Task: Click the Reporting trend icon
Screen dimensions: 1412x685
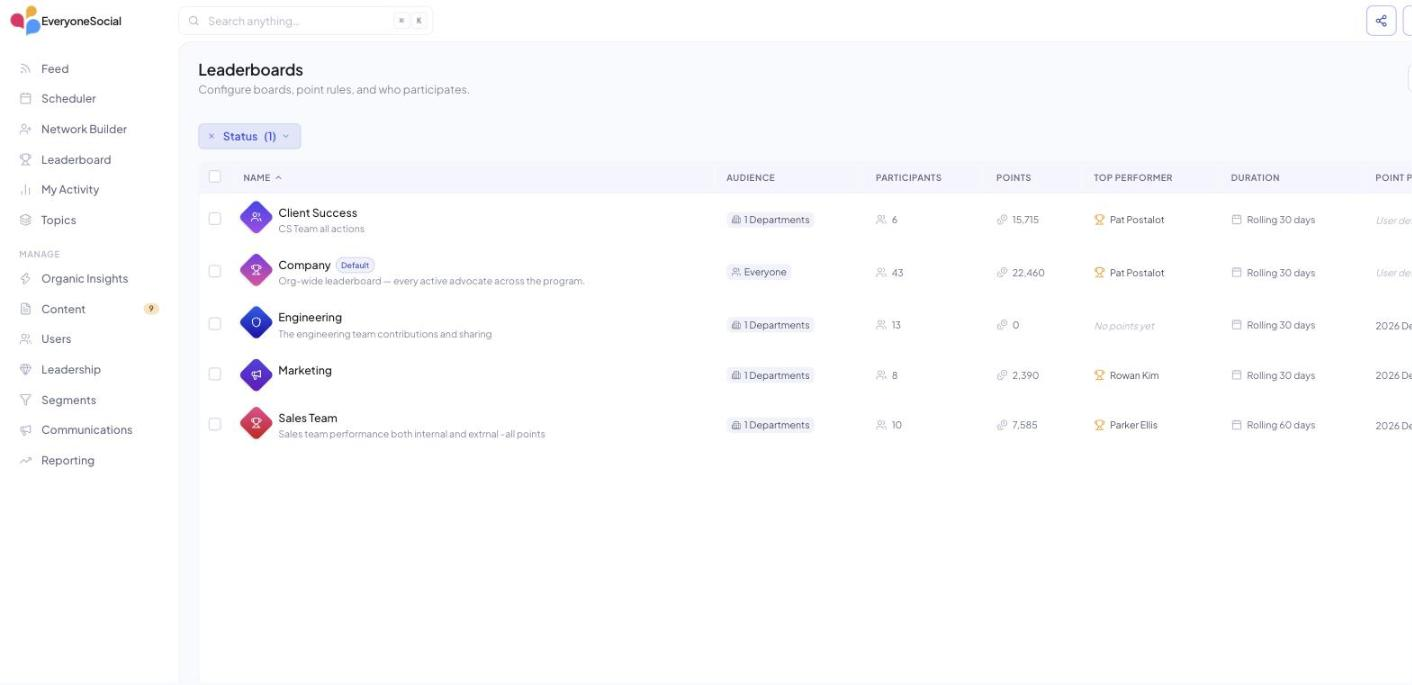Action: [26, 461]
